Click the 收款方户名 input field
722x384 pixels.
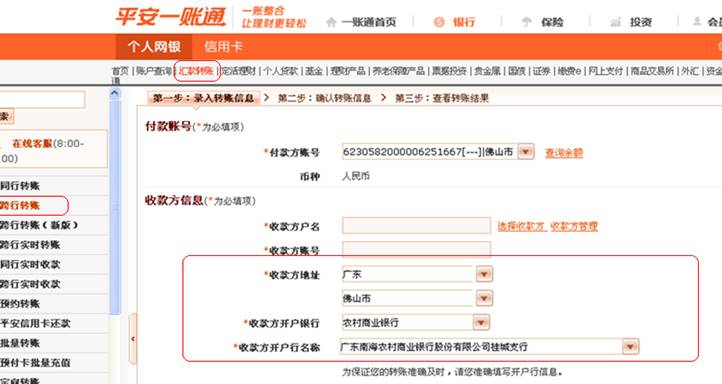point(416,226)
